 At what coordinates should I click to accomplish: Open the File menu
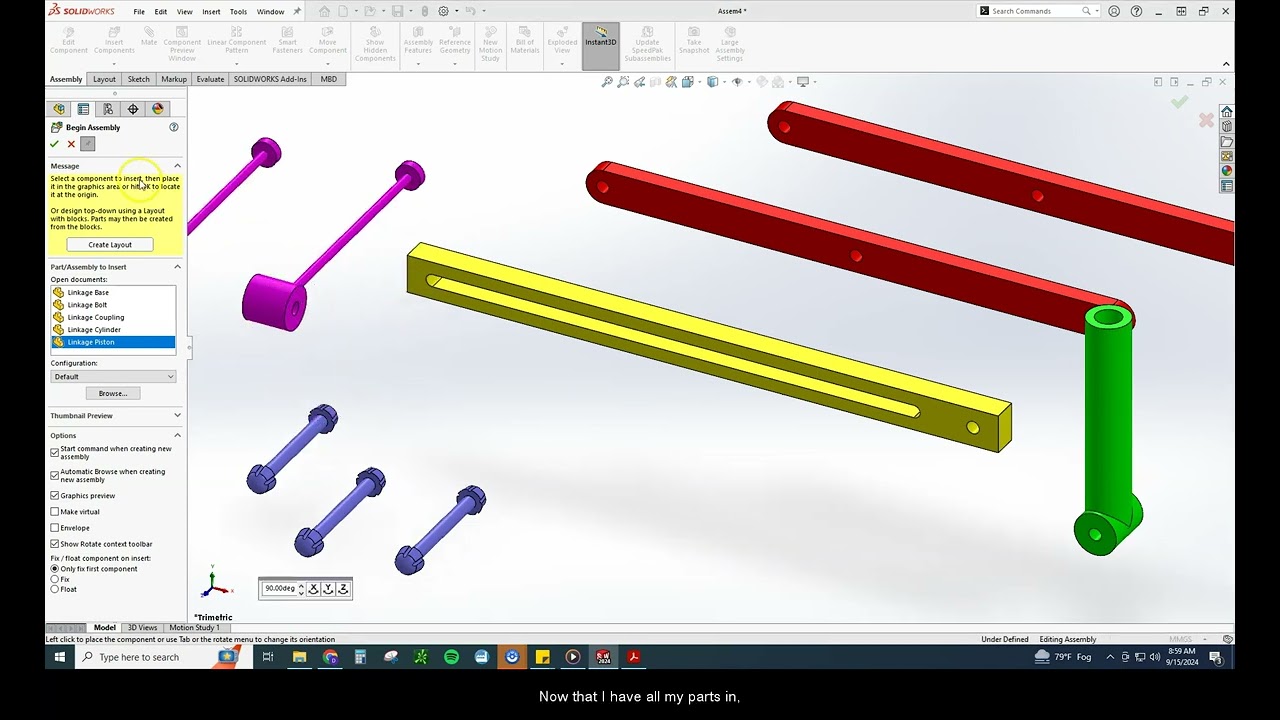139,12
